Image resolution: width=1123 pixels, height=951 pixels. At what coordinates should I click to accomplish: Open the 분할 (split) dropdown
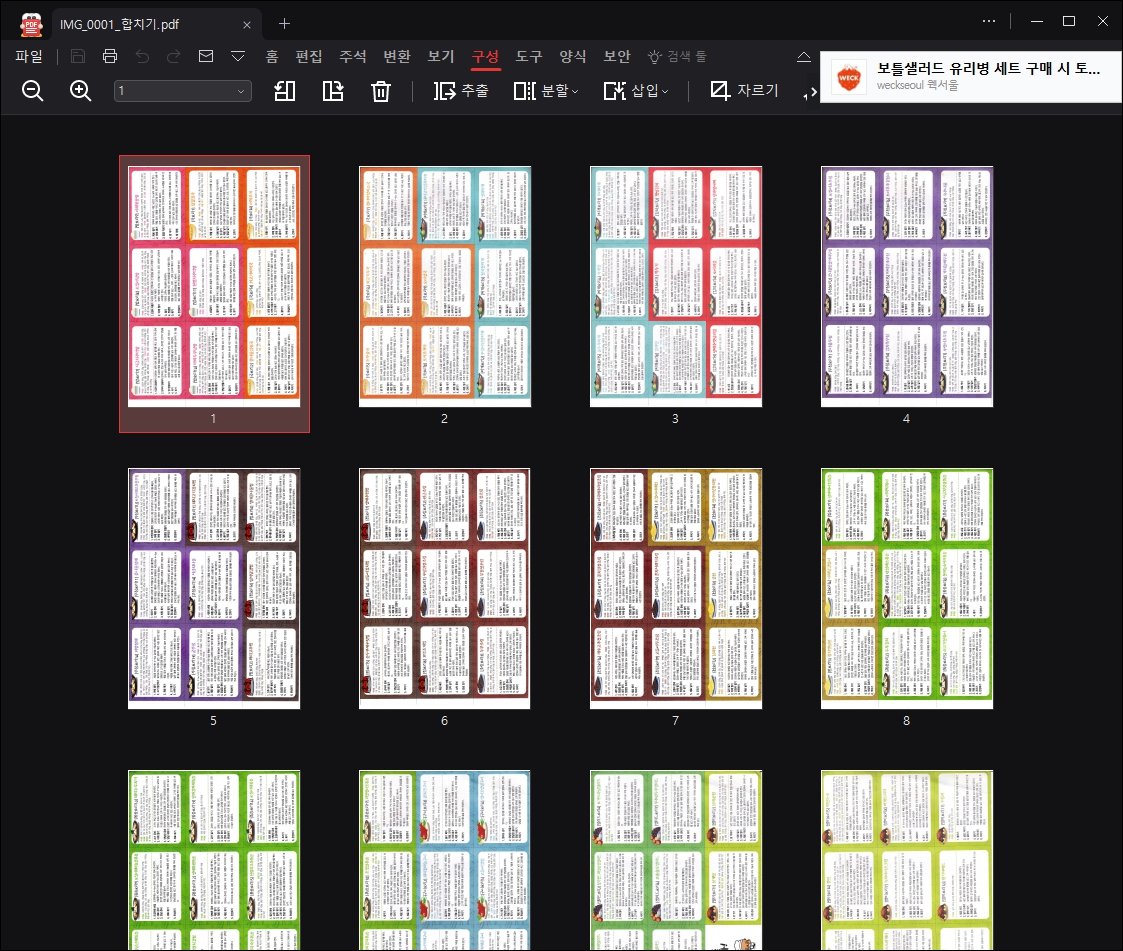[546, 91]
